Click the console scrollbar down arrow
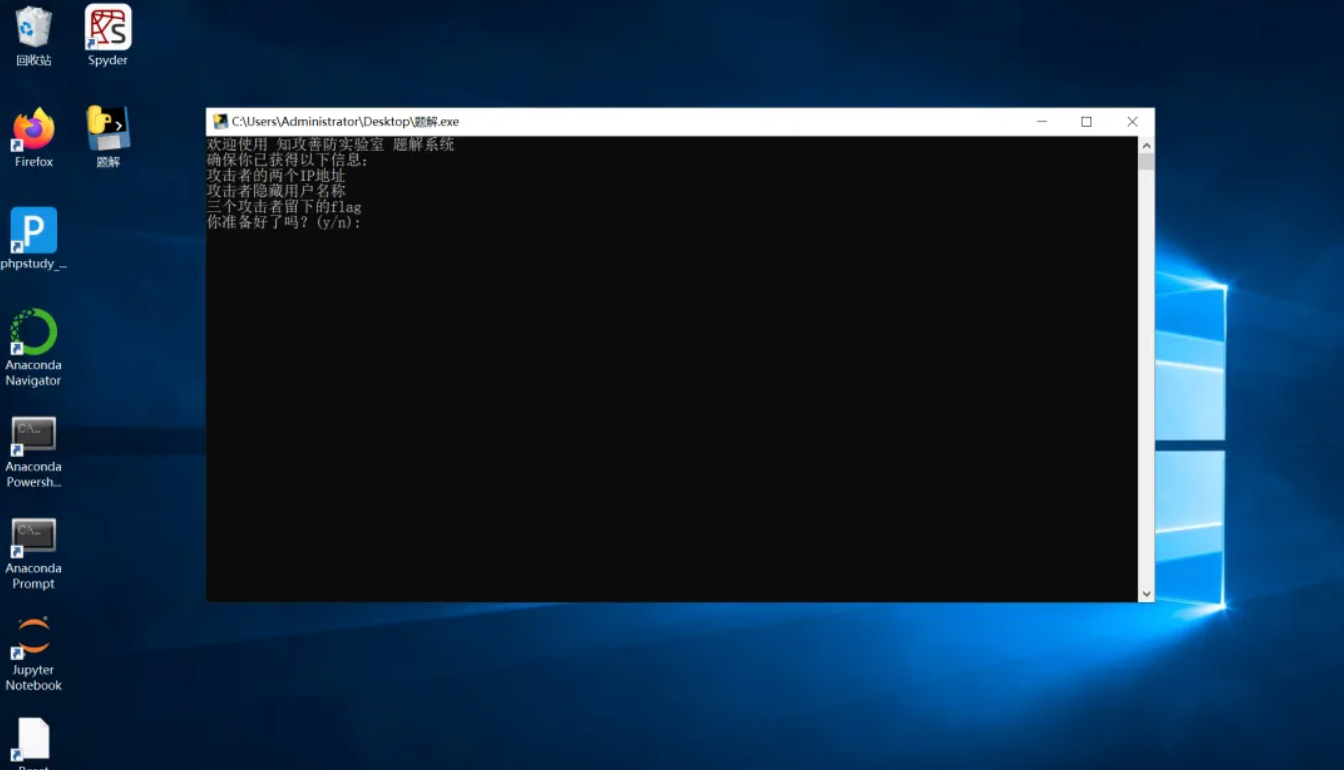1344x770 pixels. pyautogui.click(x=1146, y=594)
